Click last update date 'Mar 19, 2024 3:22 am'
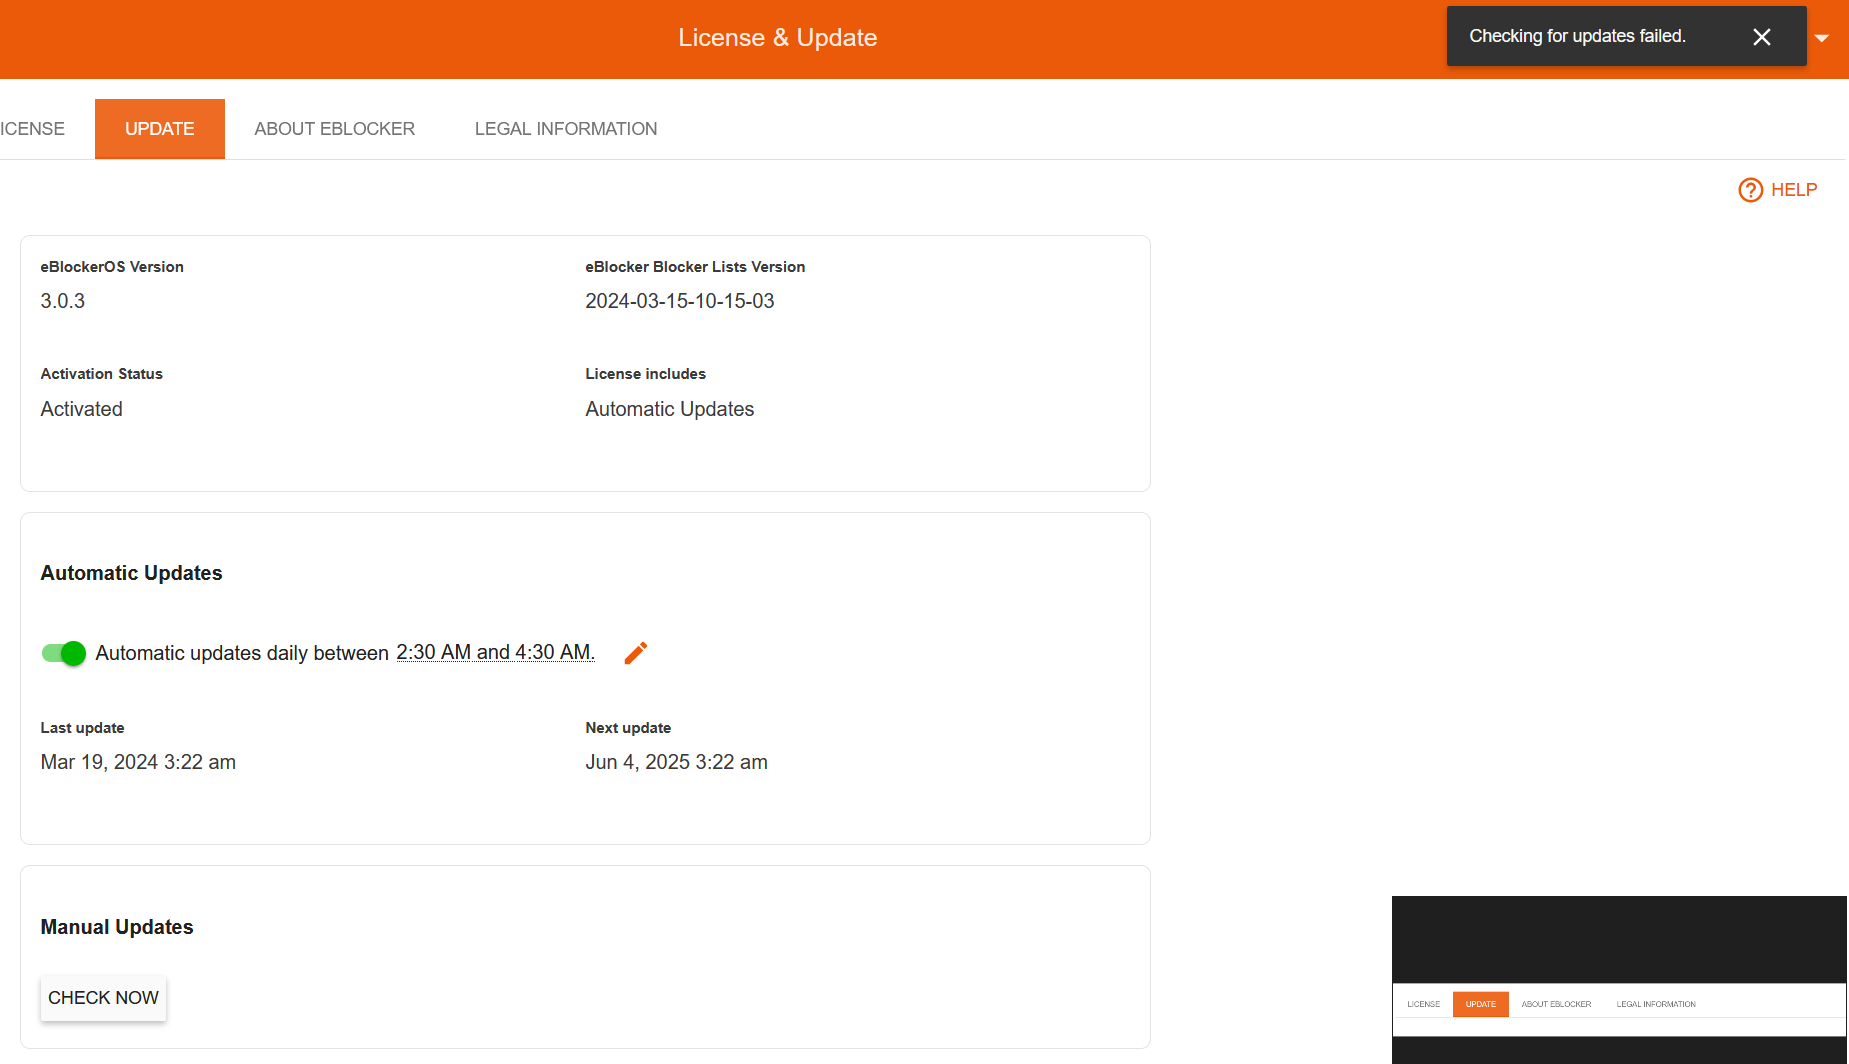 [138, 762]
